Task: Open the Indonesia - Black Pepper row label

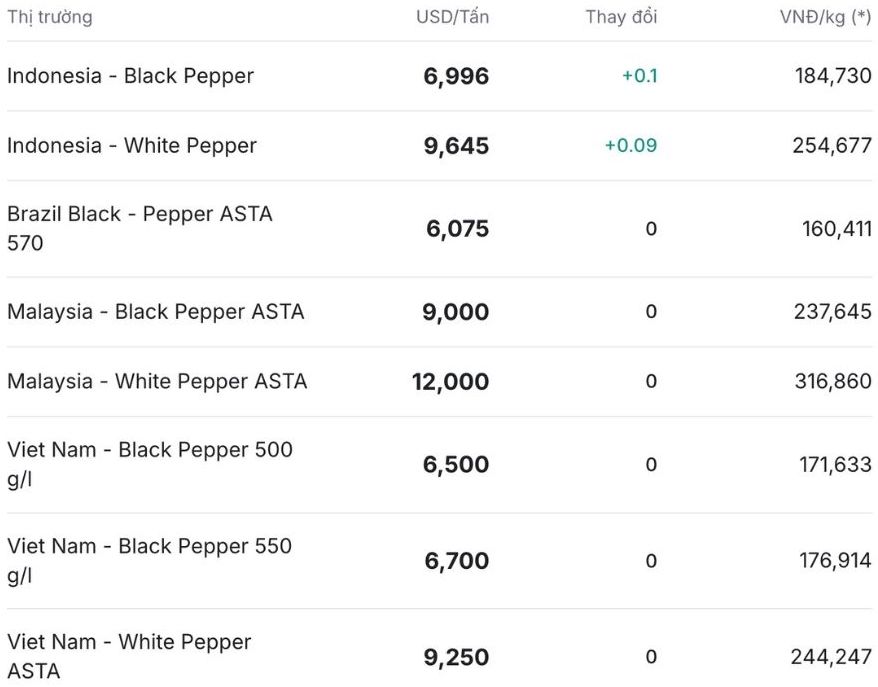Action: tap(130, 76)
